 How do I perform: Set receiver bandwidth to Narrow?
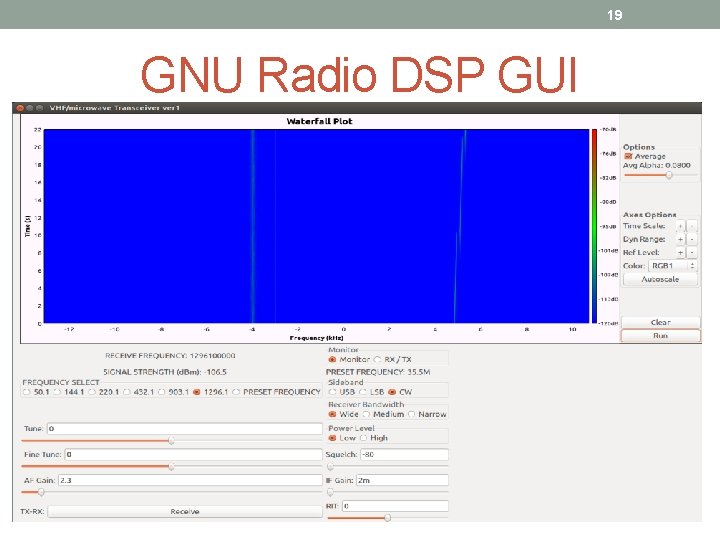411,414
